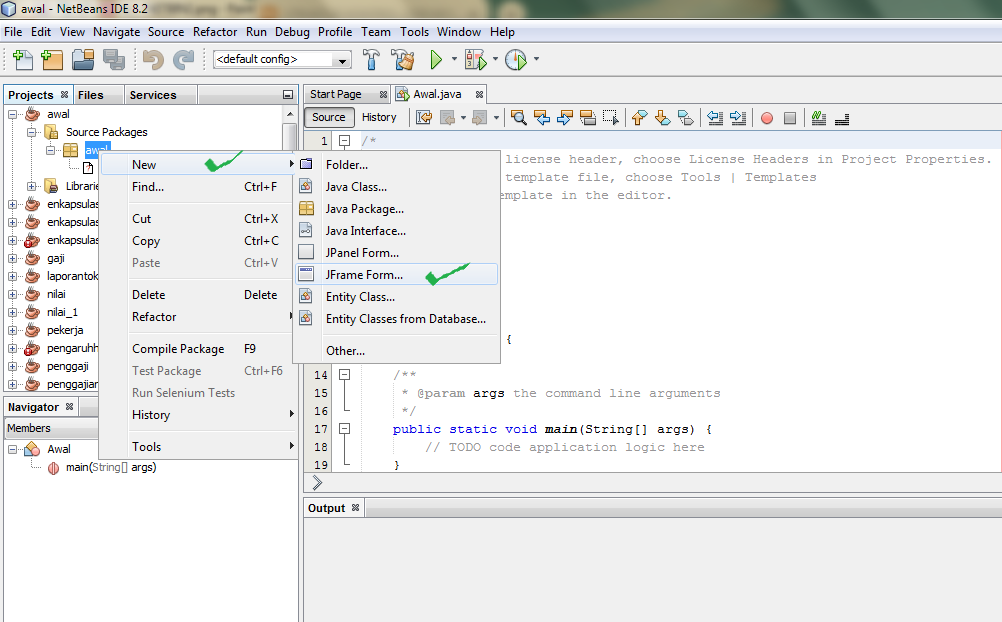Undo the last change
The width and height of the screenshot is (1002, 622).
coord(152,59)
